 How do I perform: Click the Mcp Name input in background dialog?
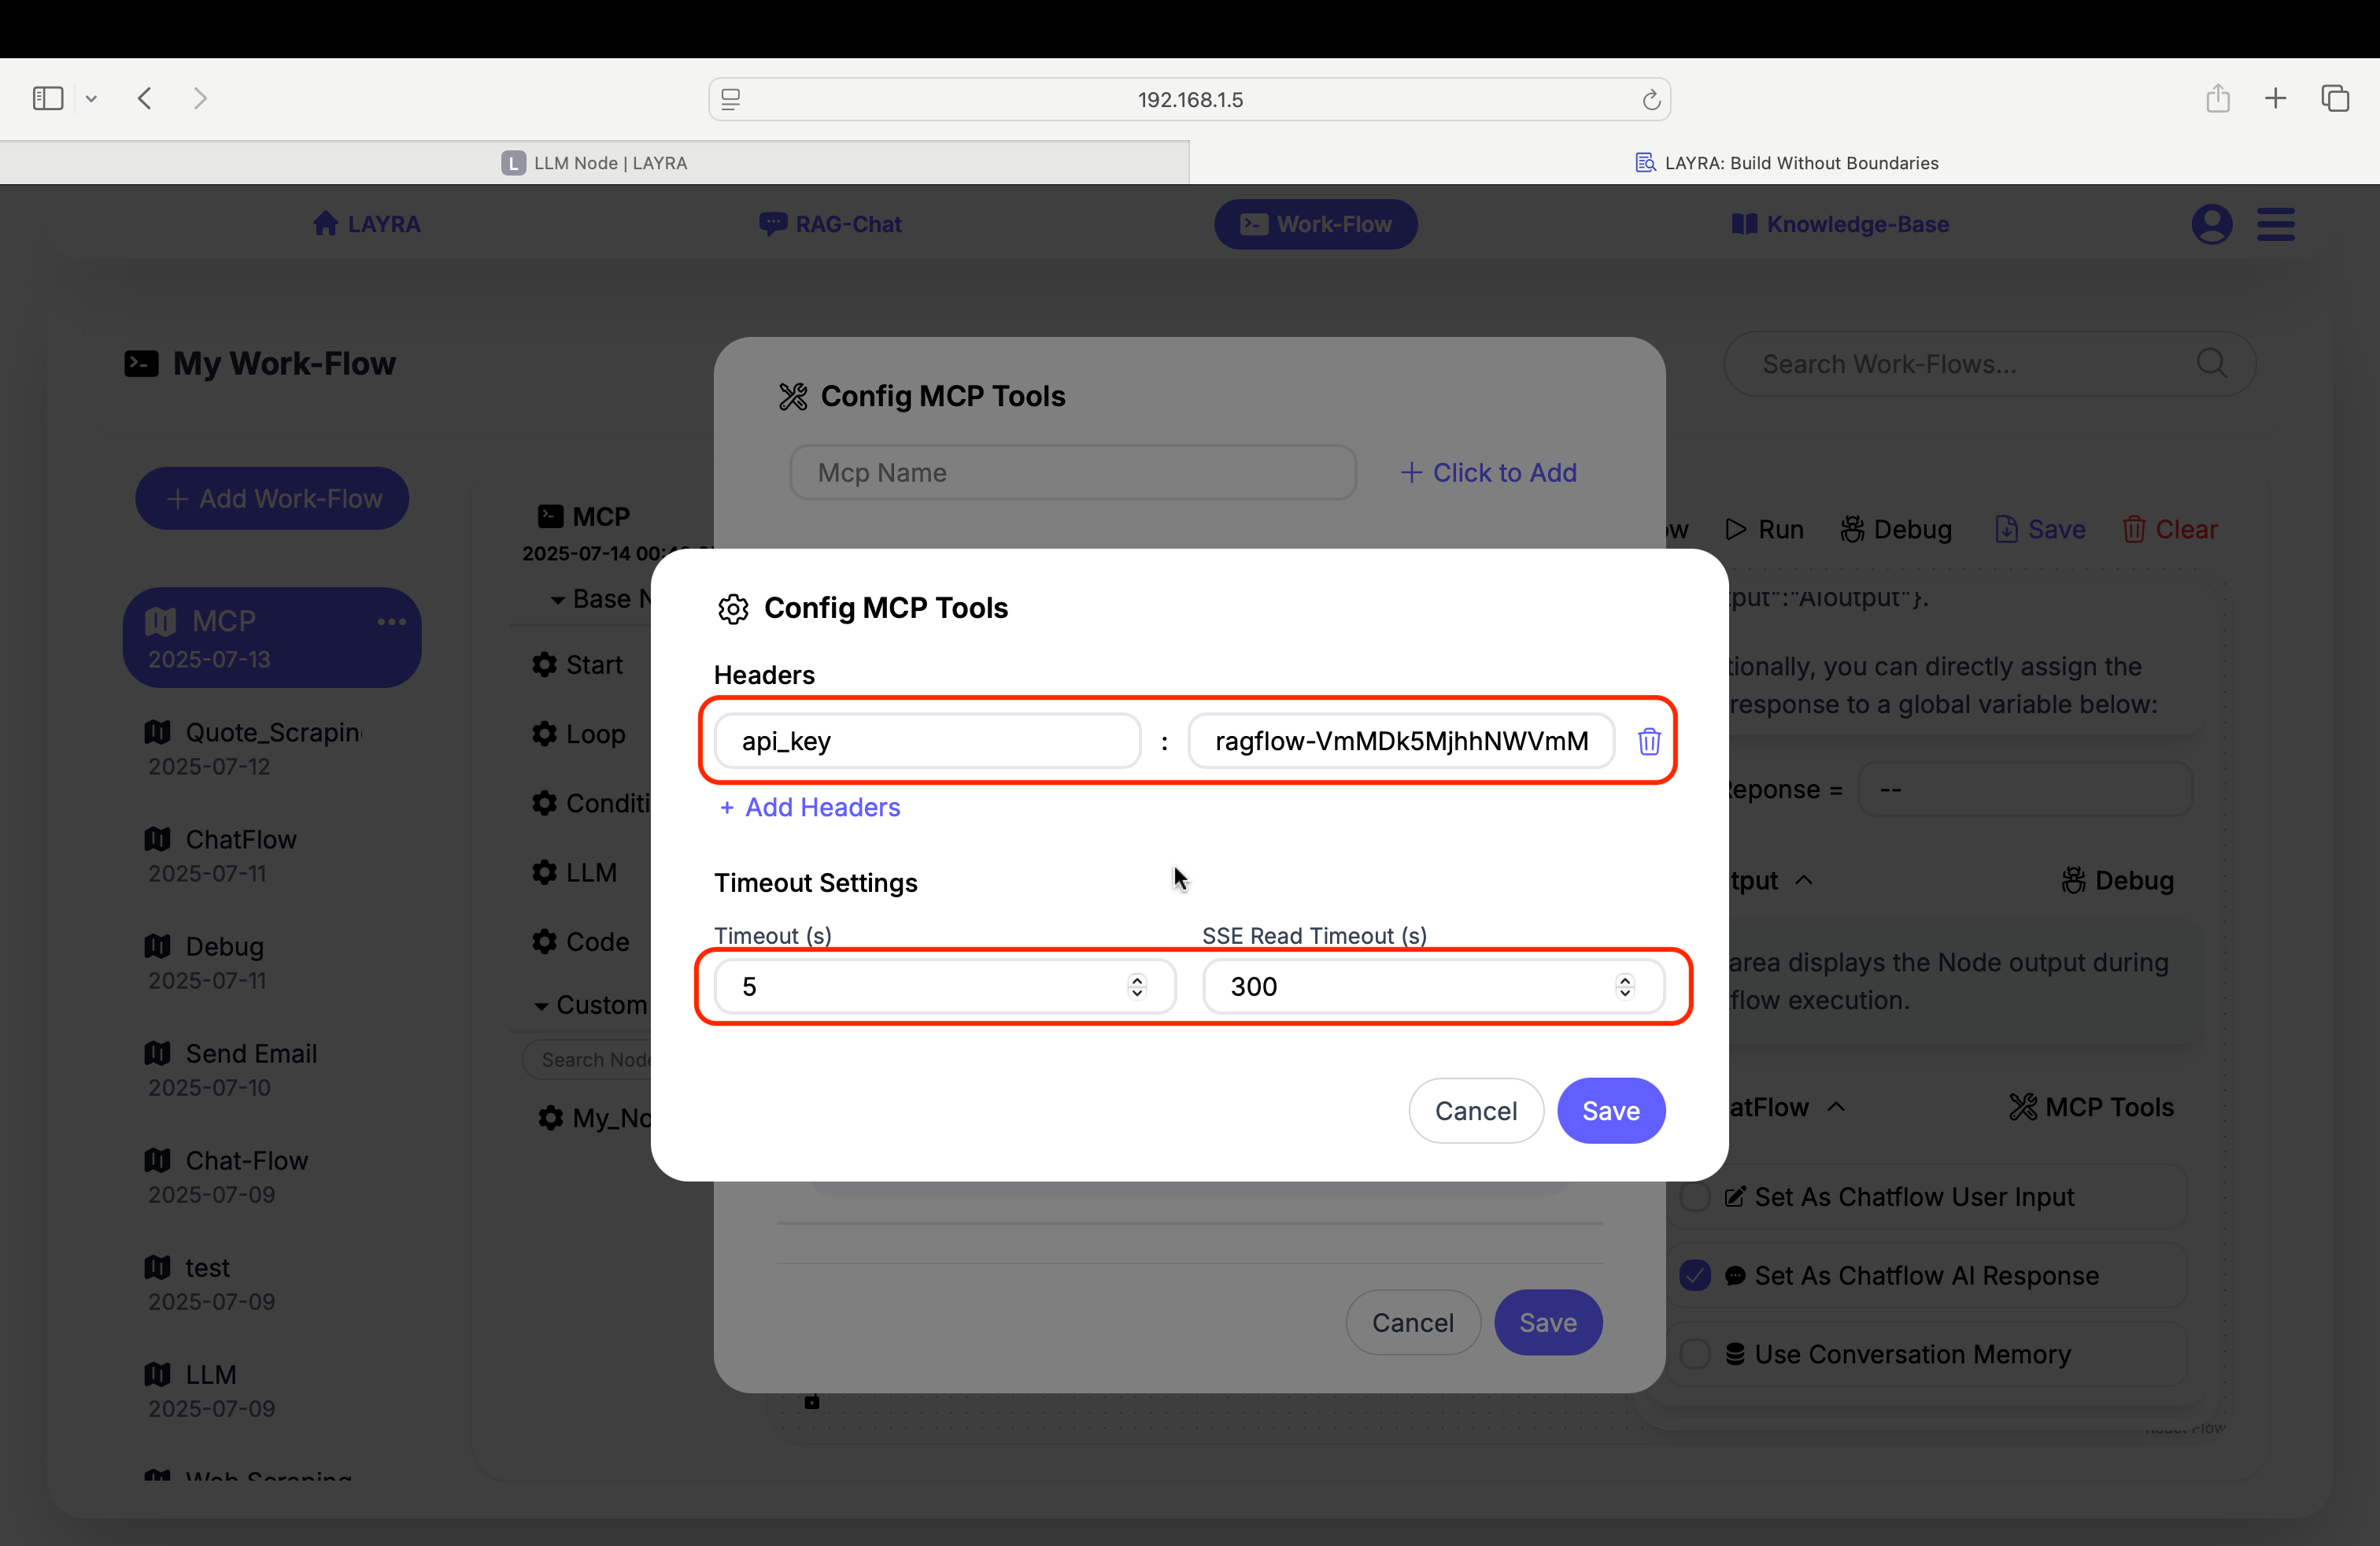1073,473
